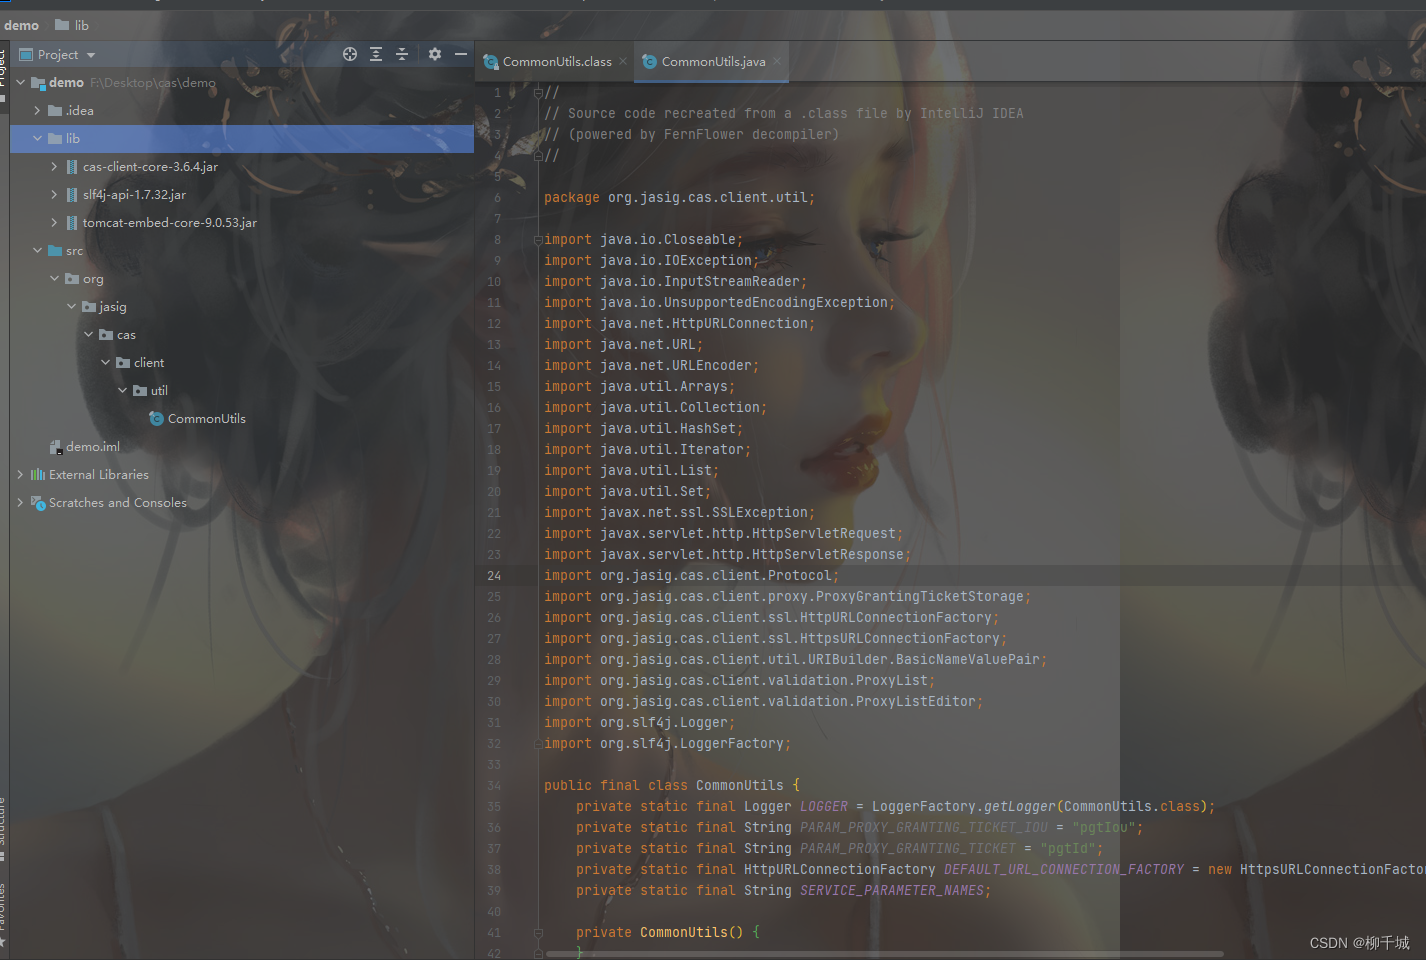Fold the import block on line 8
This screenshot has width=1426, height=960.
point(538,240)
